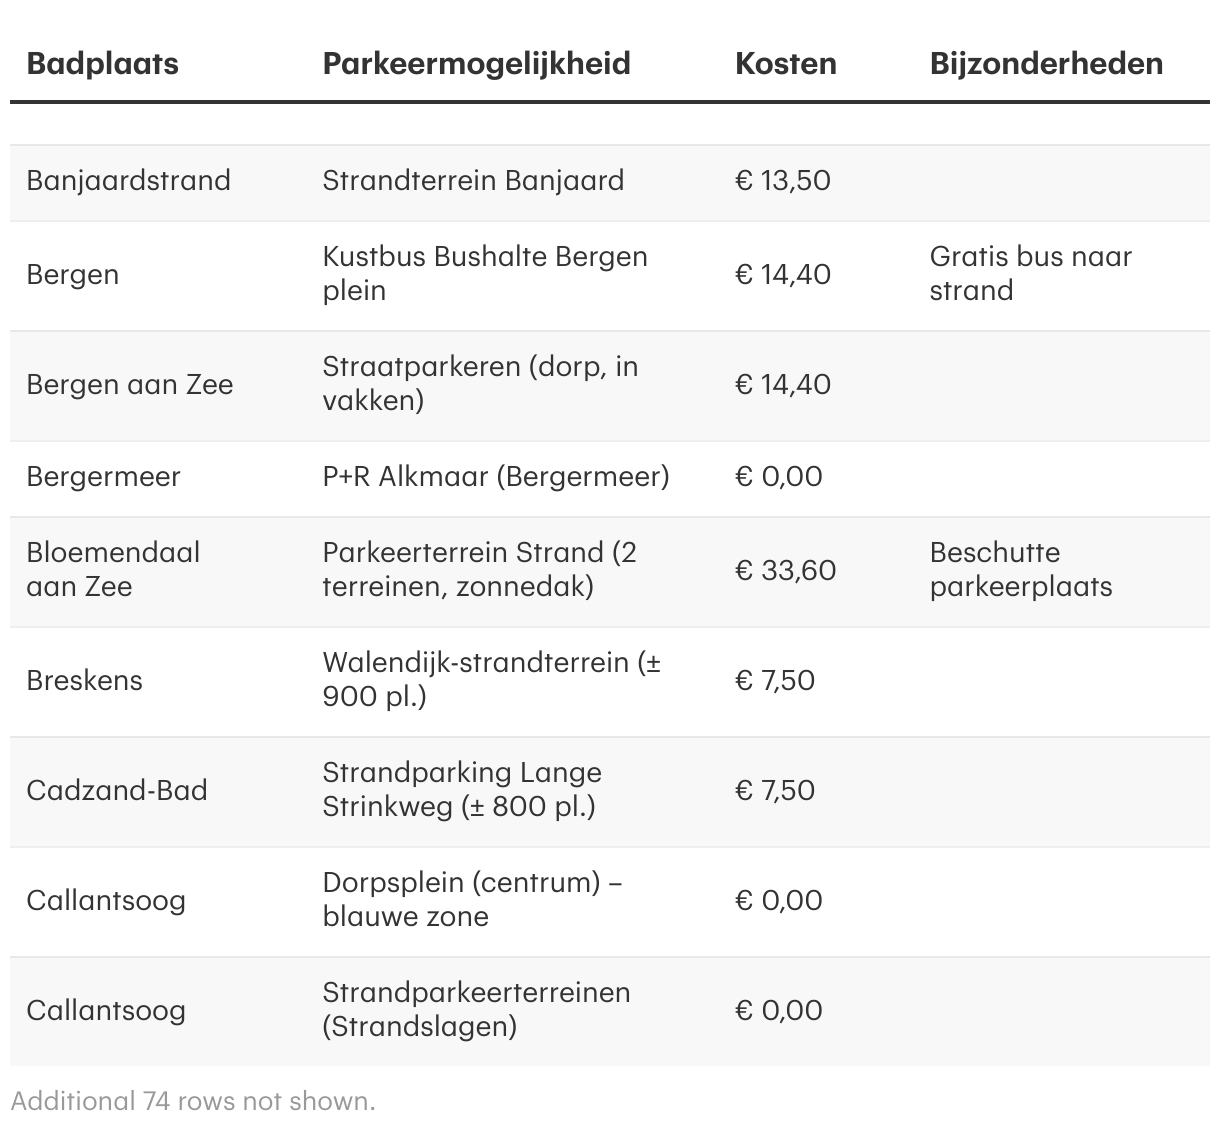1220x1128 pixels.
Task: Click the Parkeermogelijkheid column header
Action: click(476, 64)
